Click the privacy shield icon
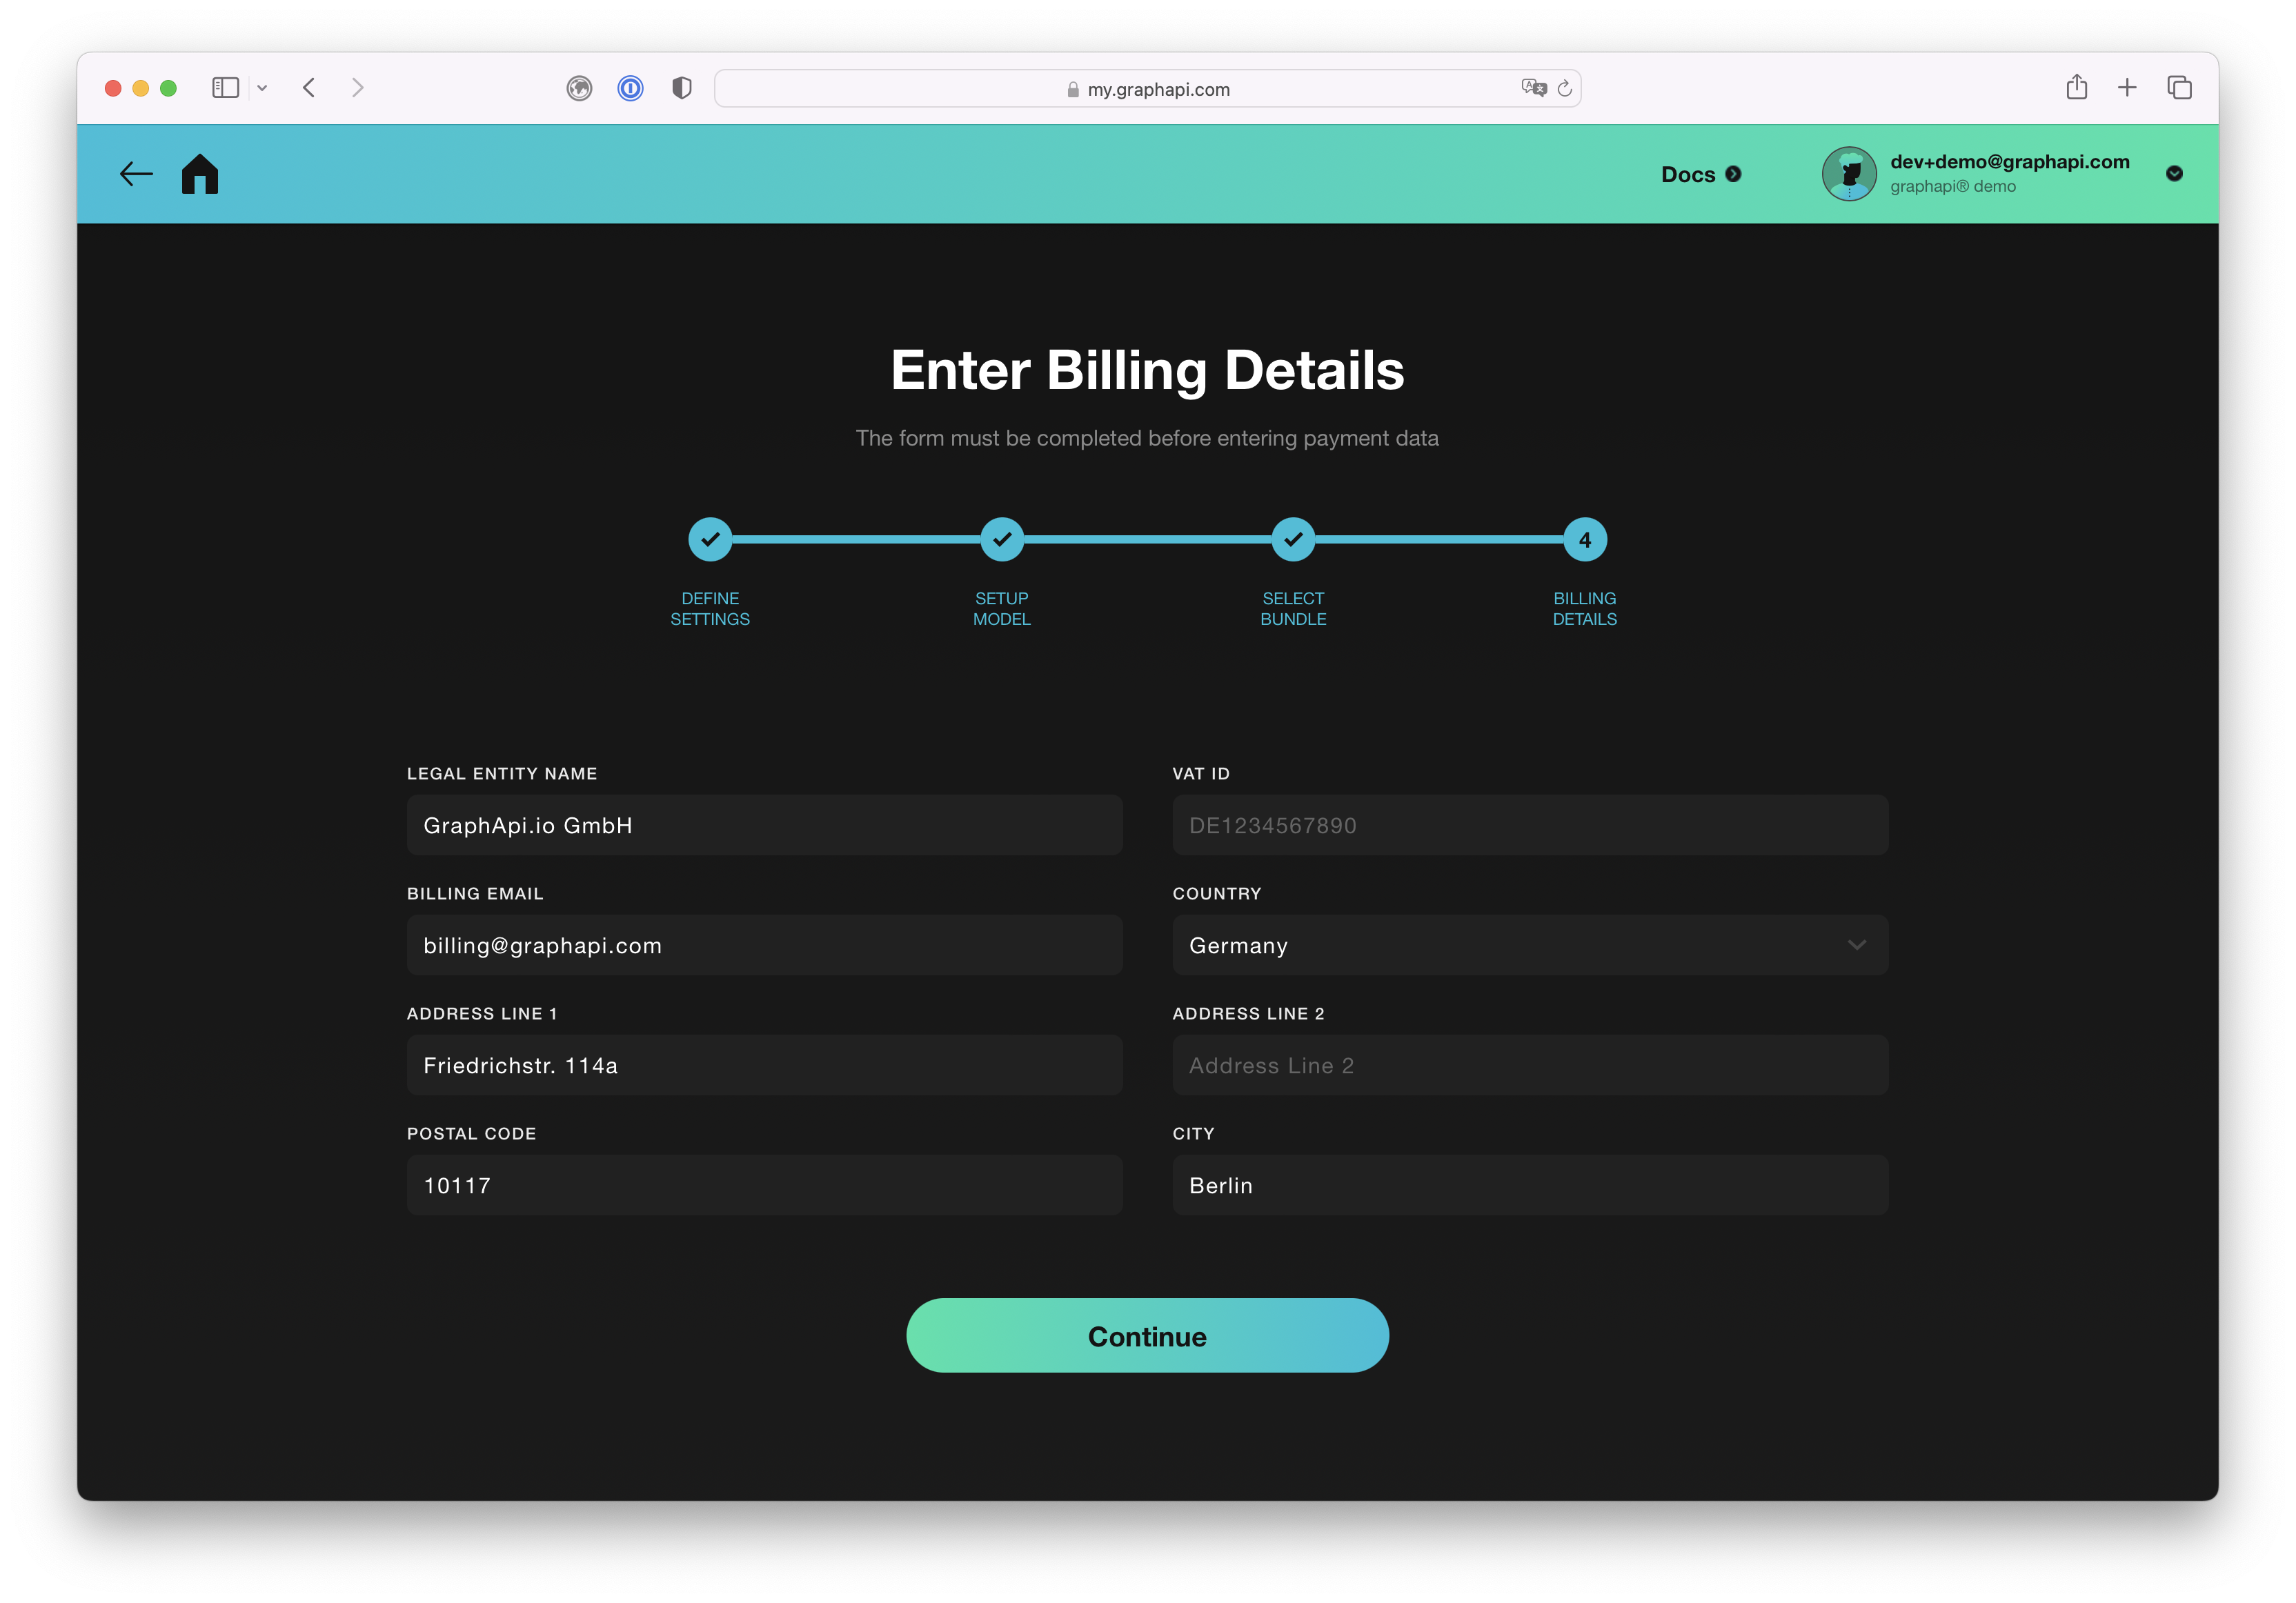Viewport: 2296px width, 1603px height. pos(682,89)
